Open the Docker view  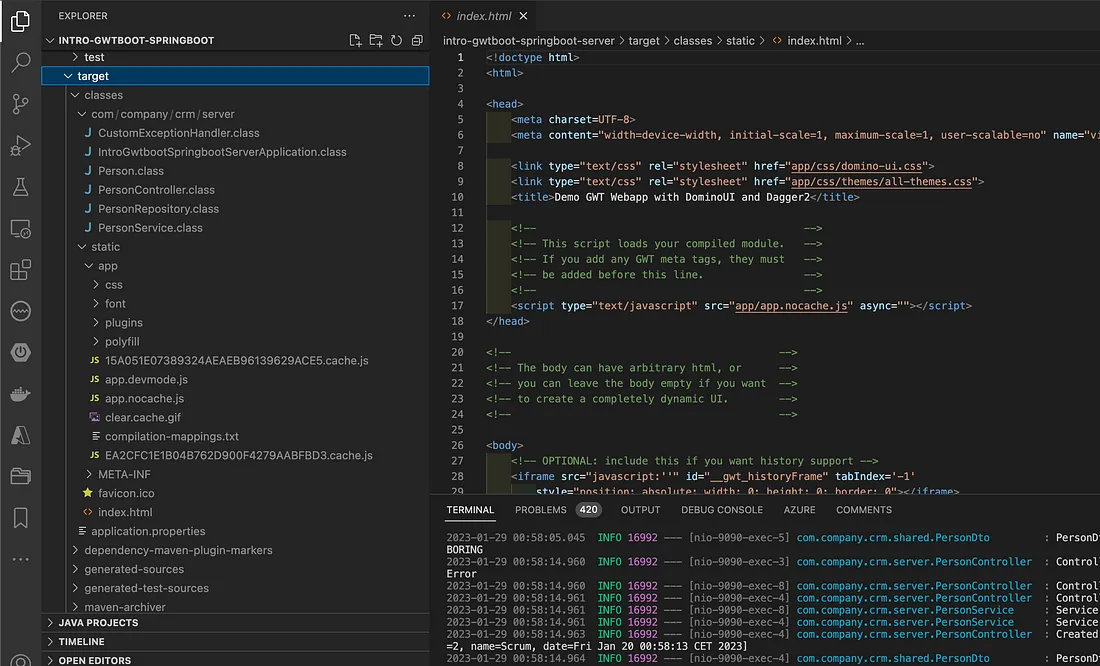click(20, 394)
